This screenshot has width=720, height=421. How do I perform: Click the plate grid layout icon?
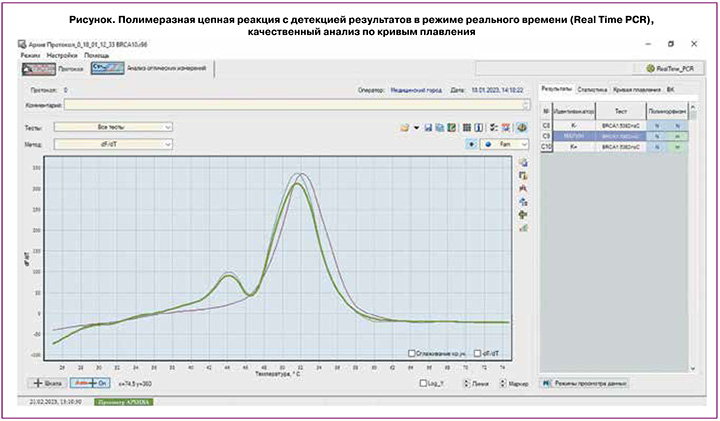466,128
